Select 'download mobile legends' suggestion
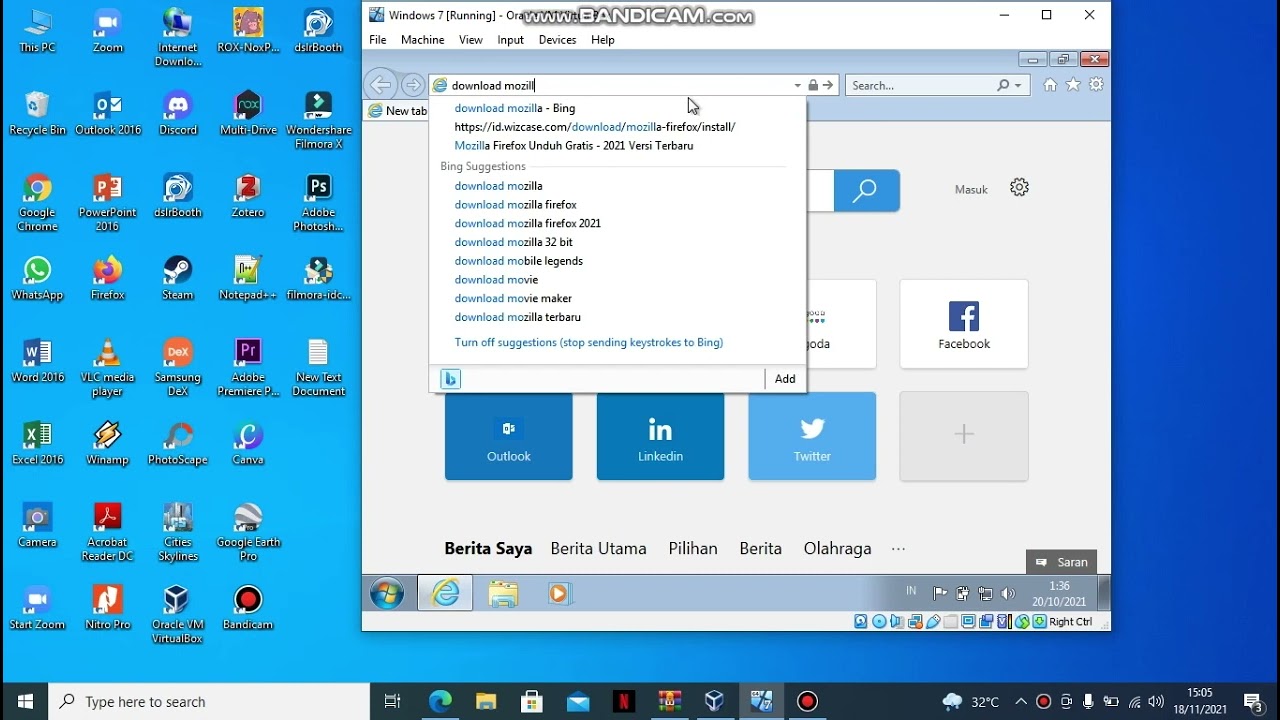The height and width of the screenshot is (720, 1280). (x=519, y=261)
